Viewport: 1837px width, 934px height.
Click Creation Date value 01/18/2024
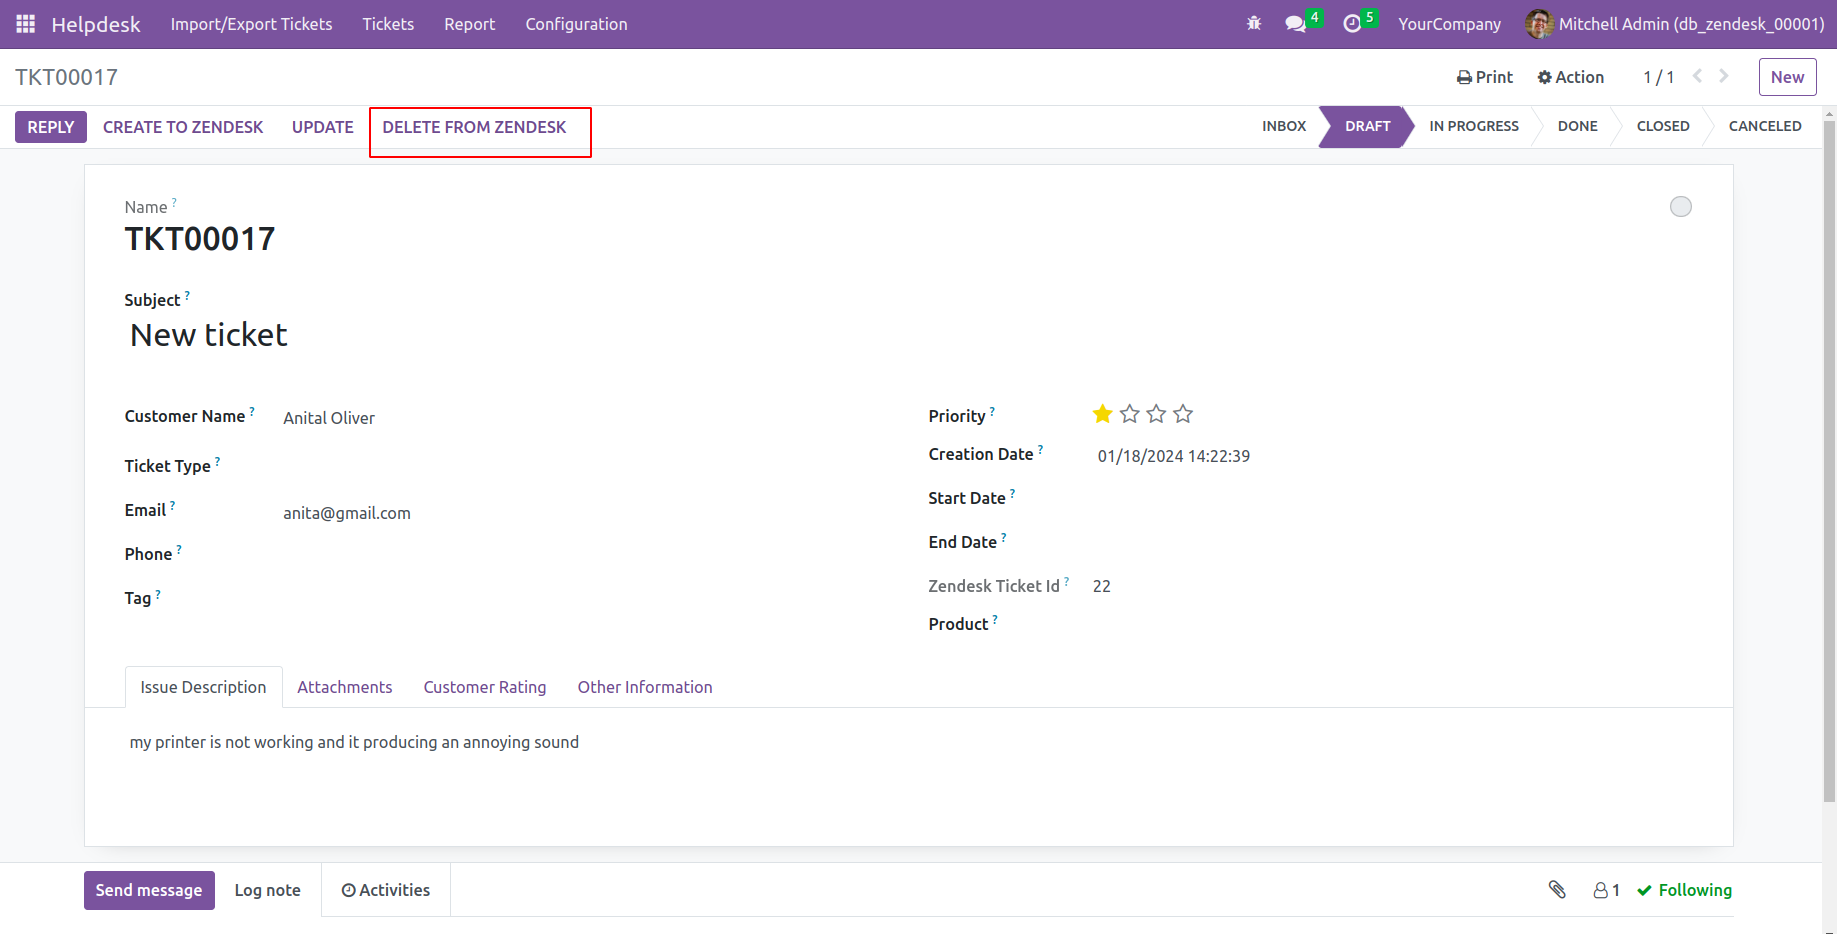pyautogui.click(x=1174, y=456)
